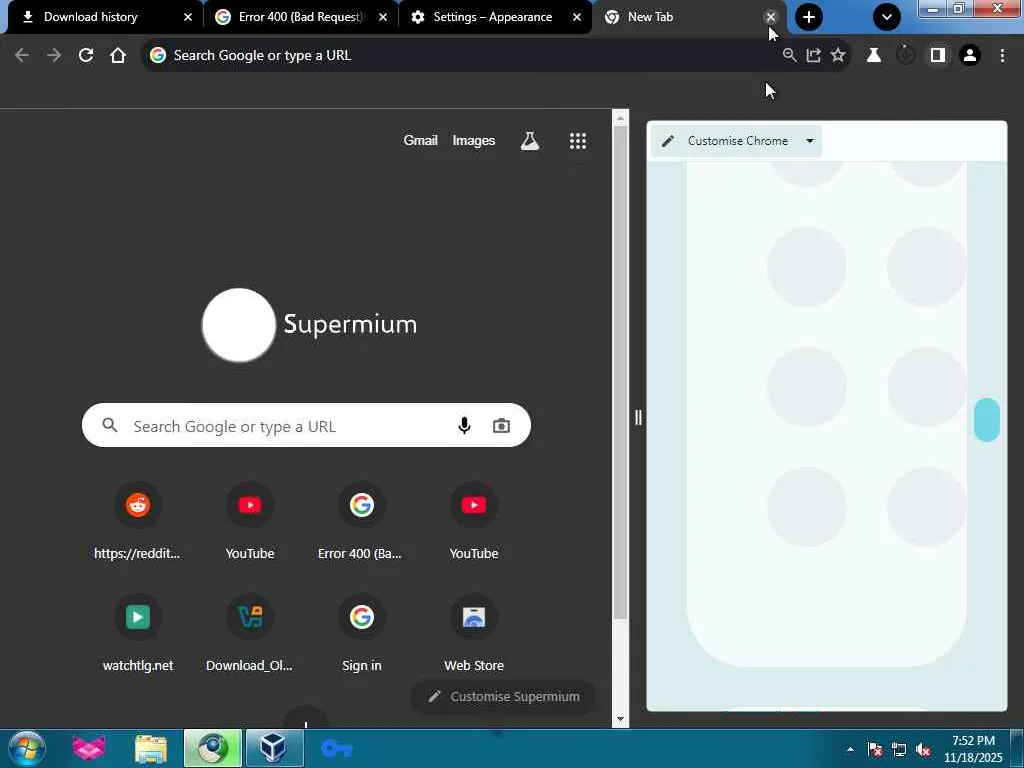Start voice search with microphone icon
The image size is (1024, 768).
coord(464,426)
